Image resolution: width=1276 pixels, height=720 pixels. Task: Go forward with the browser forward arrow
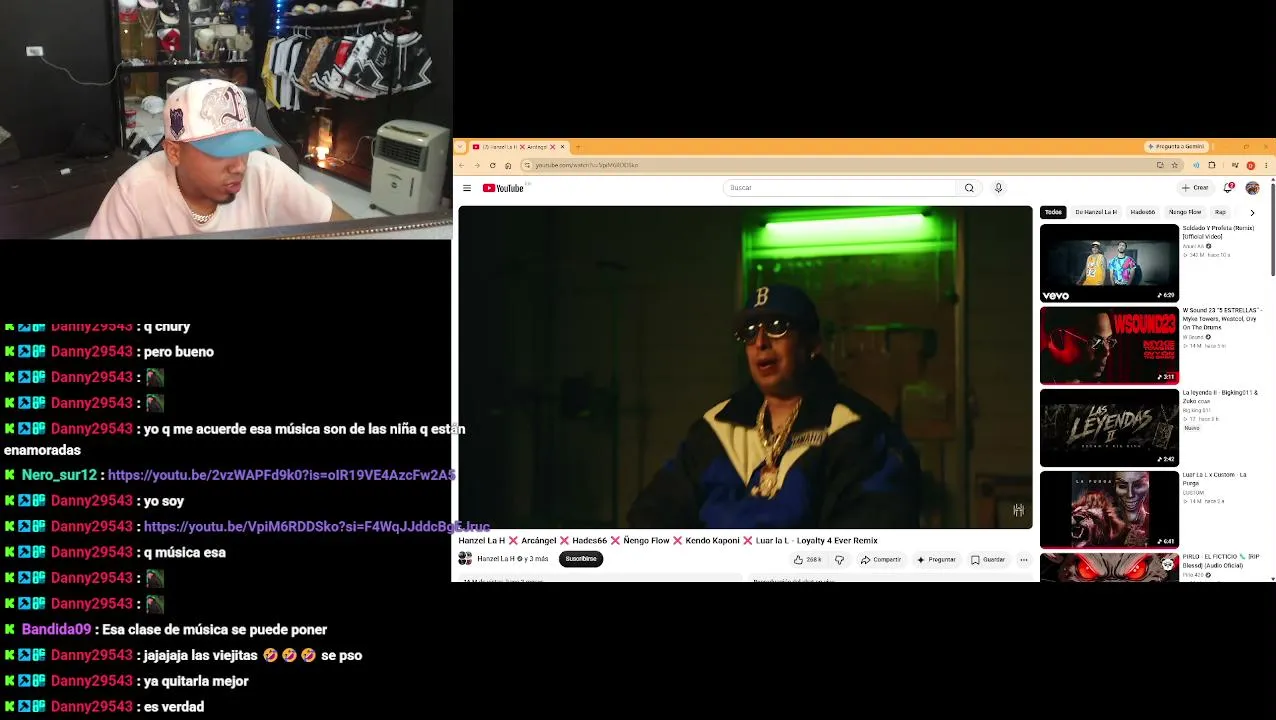(477, 165)
